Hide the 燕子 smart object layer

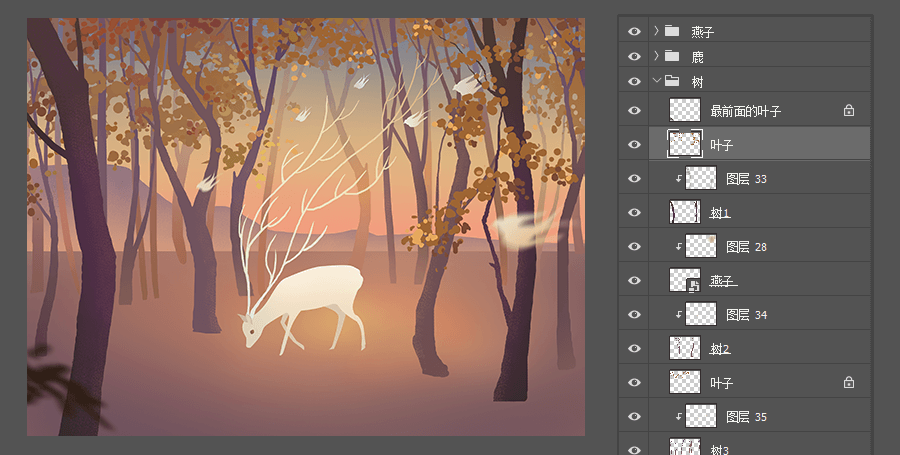(x=634, y=280)
